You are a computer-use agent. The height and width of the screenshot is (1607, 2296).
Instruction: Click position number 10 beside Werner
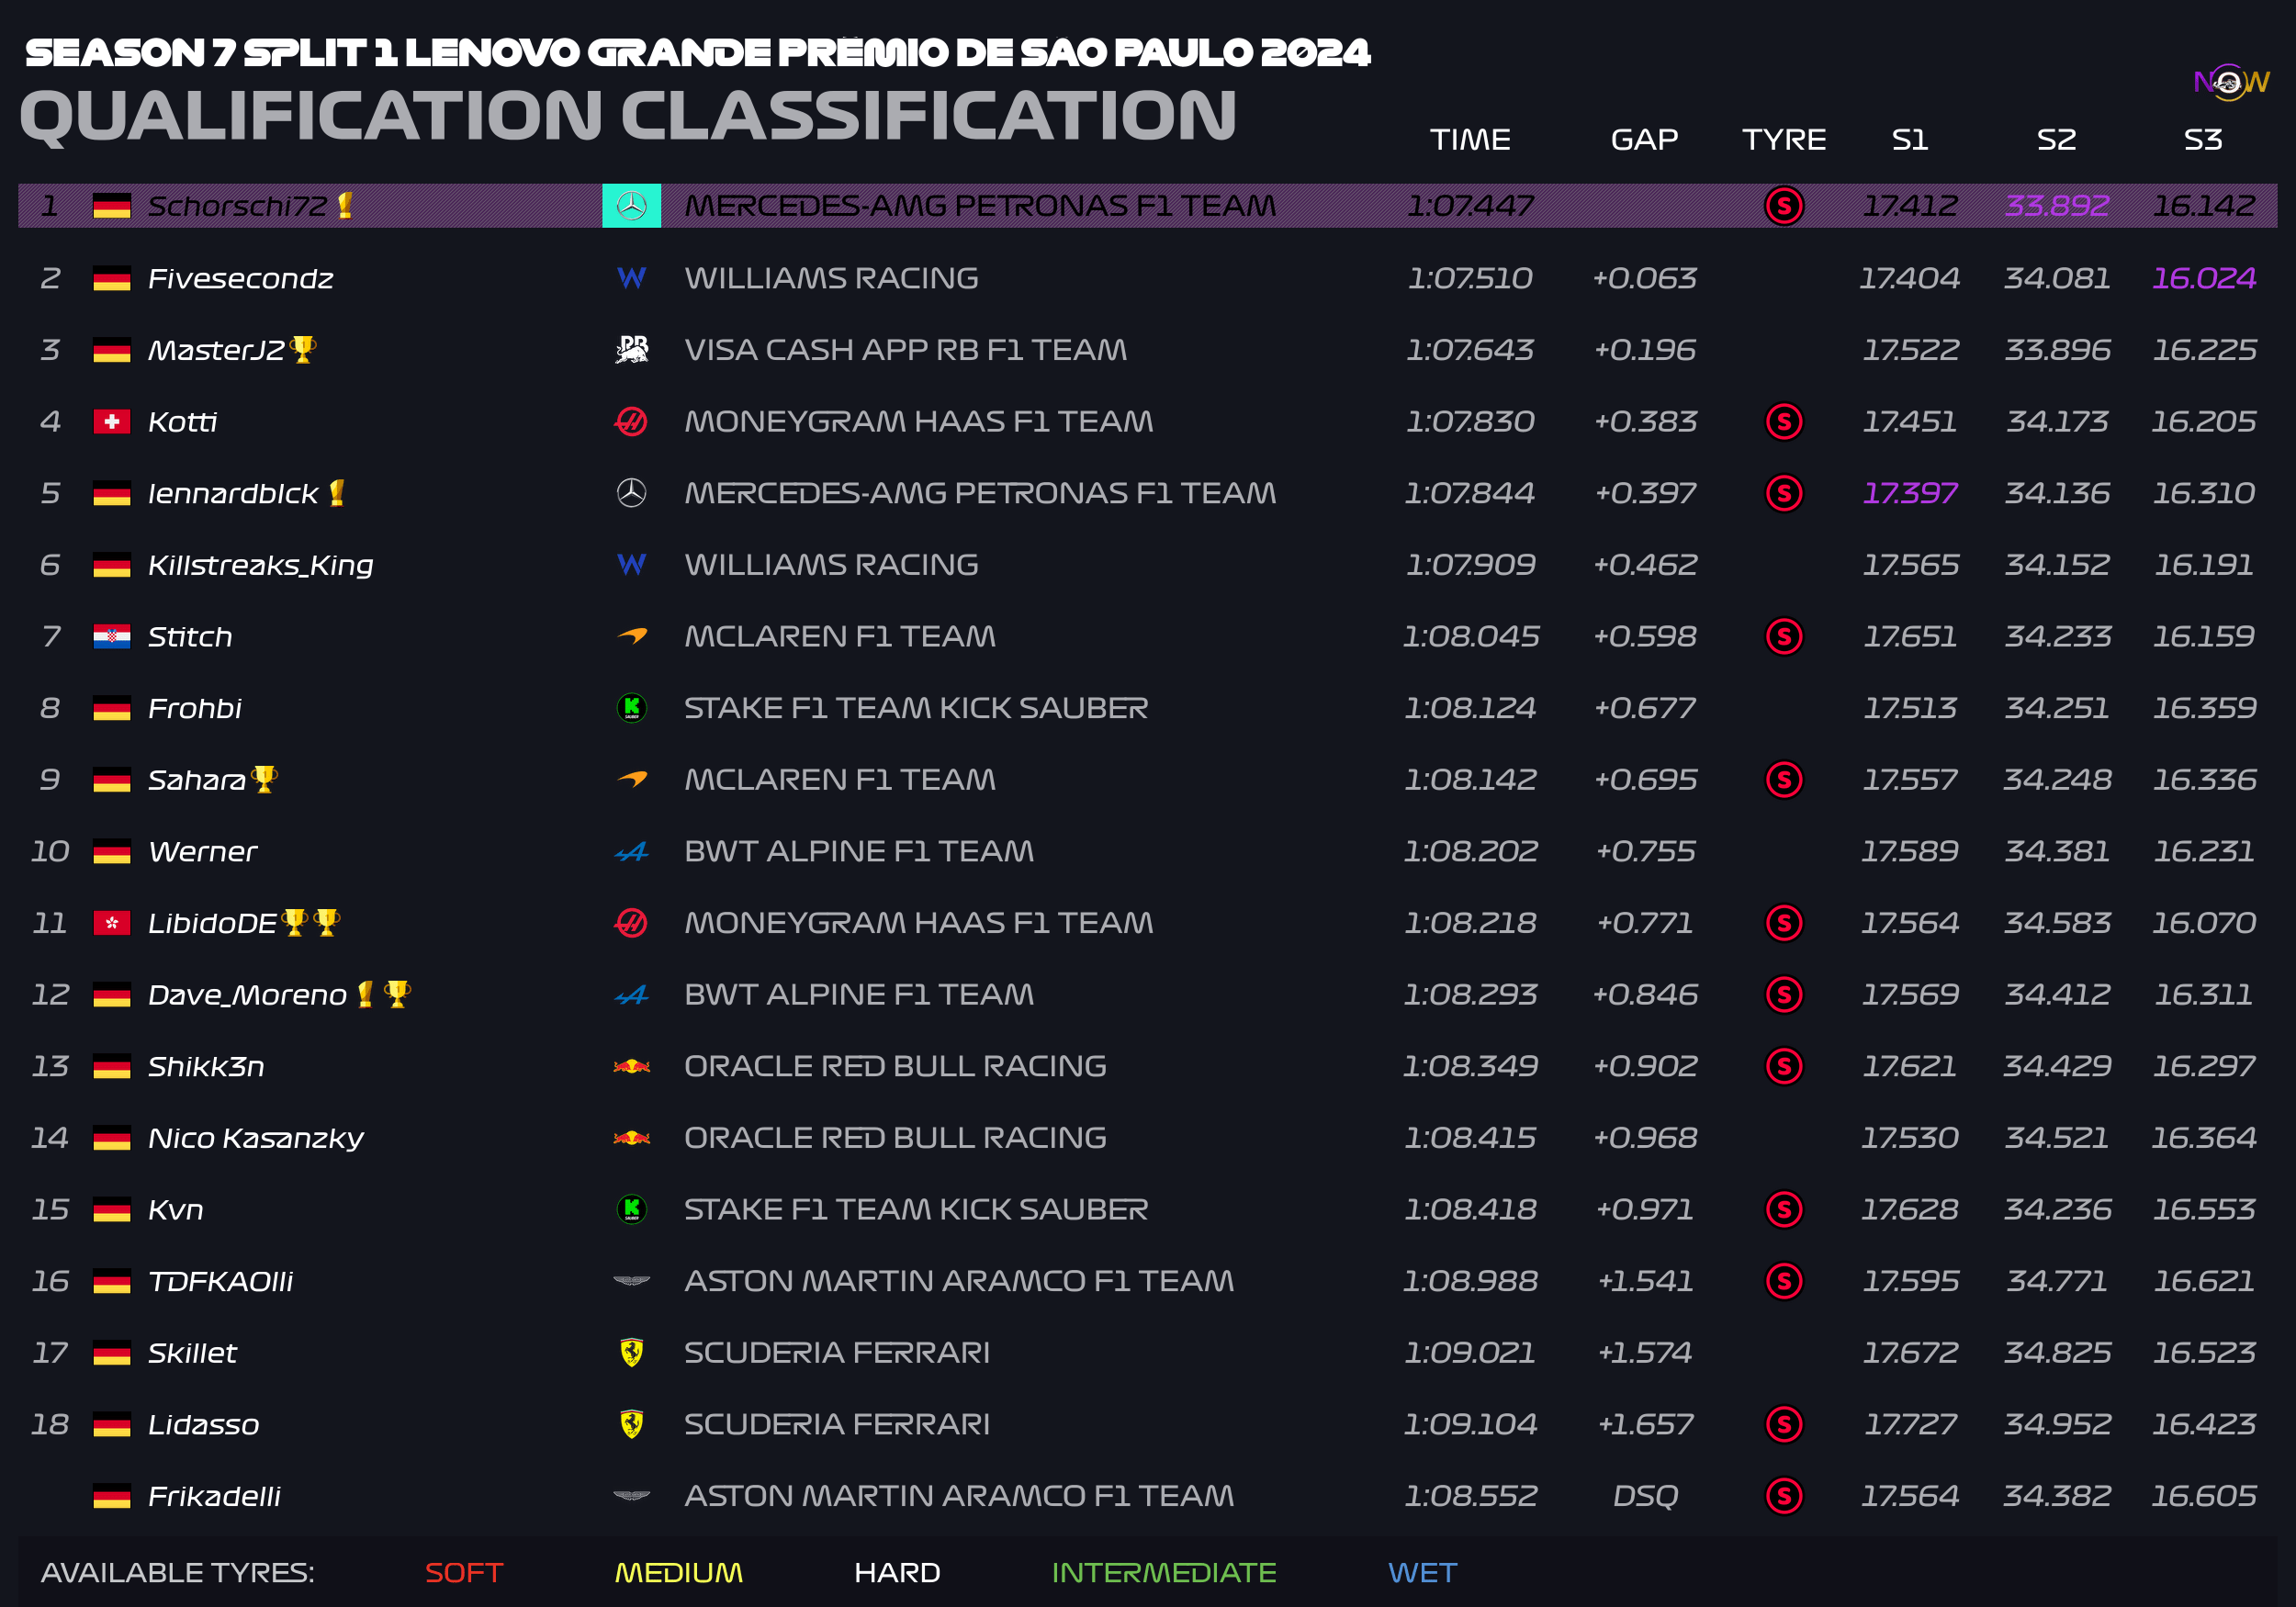[x=50, y=851]
